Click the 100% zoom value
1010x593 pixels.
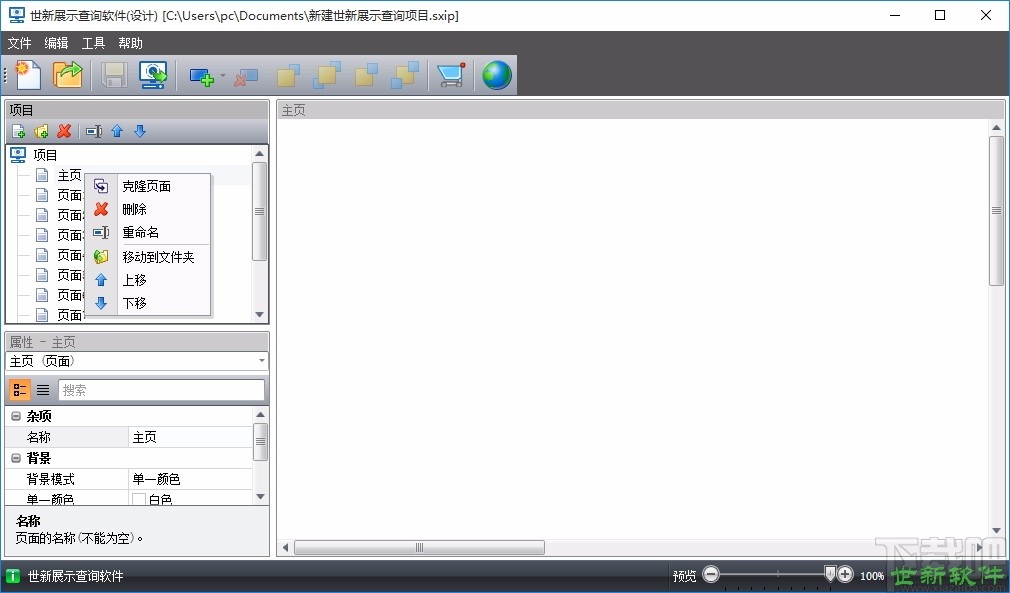(x=872, y=576)
